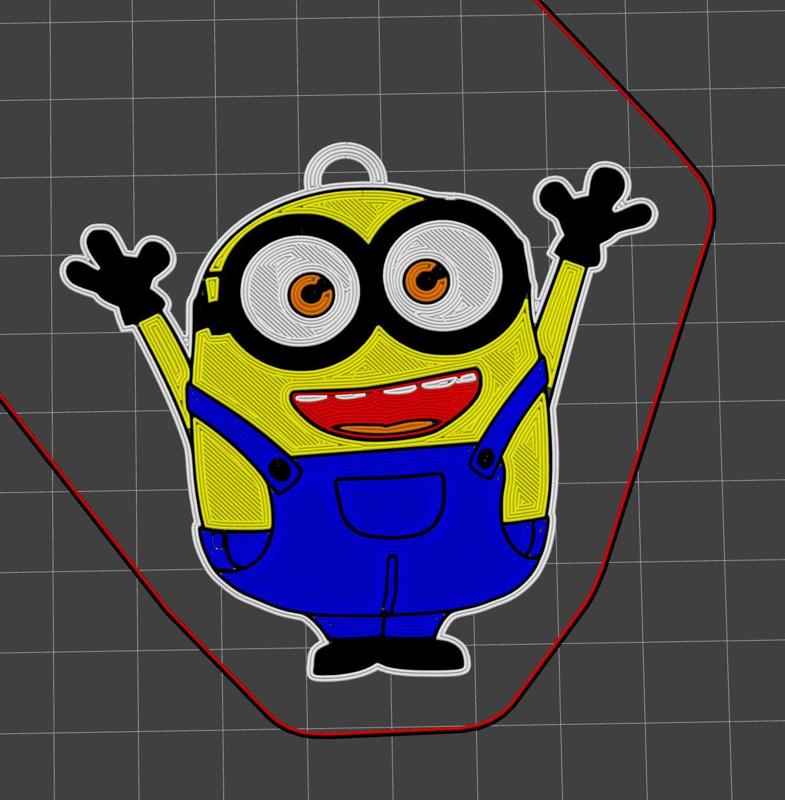Select the black shoes at the bottom
Screen dimensions: 785x800
coord(391,658)
